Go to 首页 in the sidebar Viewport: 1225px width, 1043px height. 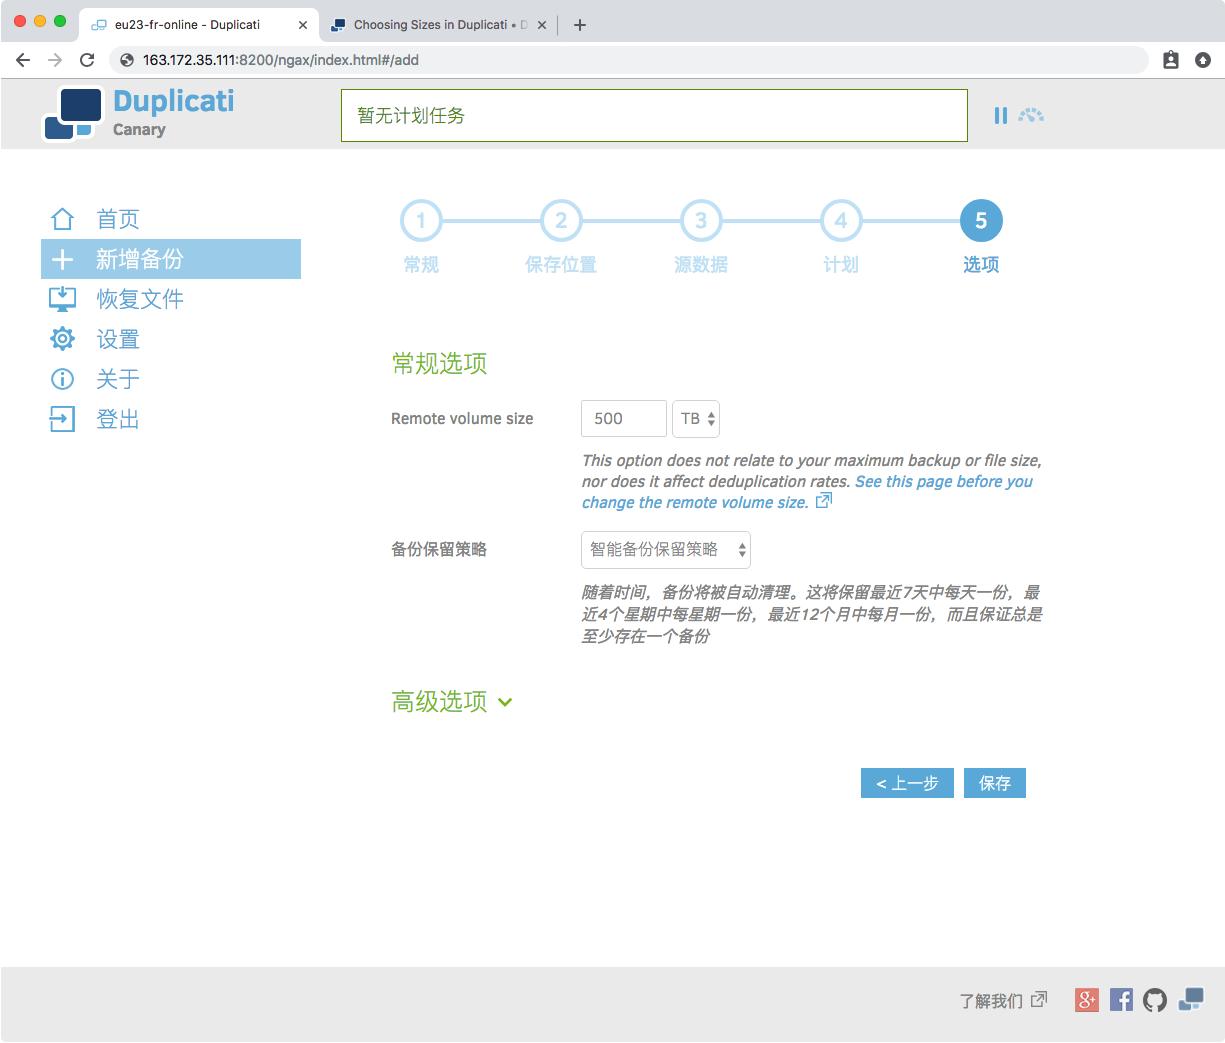pos(117,219)
